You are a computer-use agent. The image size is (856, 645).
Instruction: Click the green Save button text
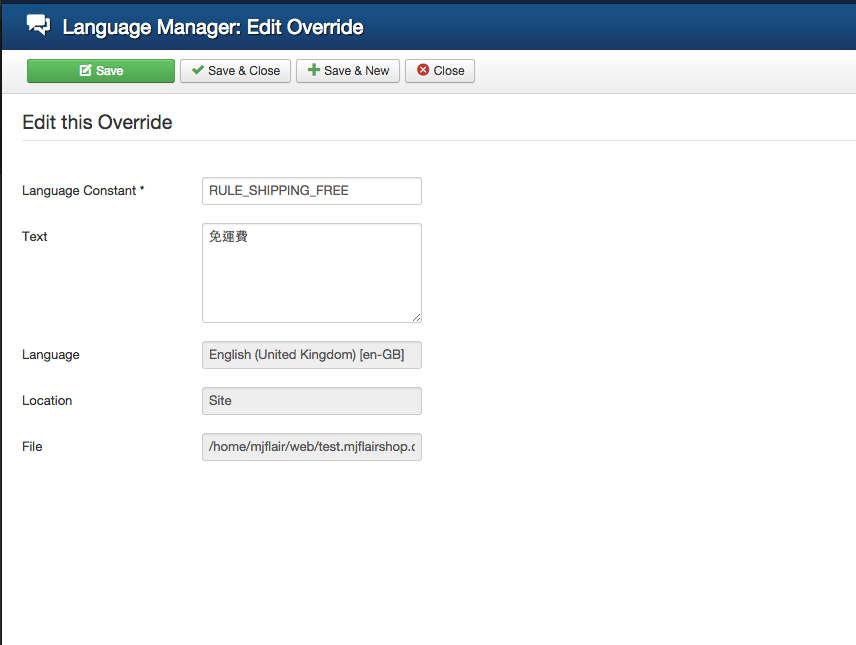click(110, 71)
